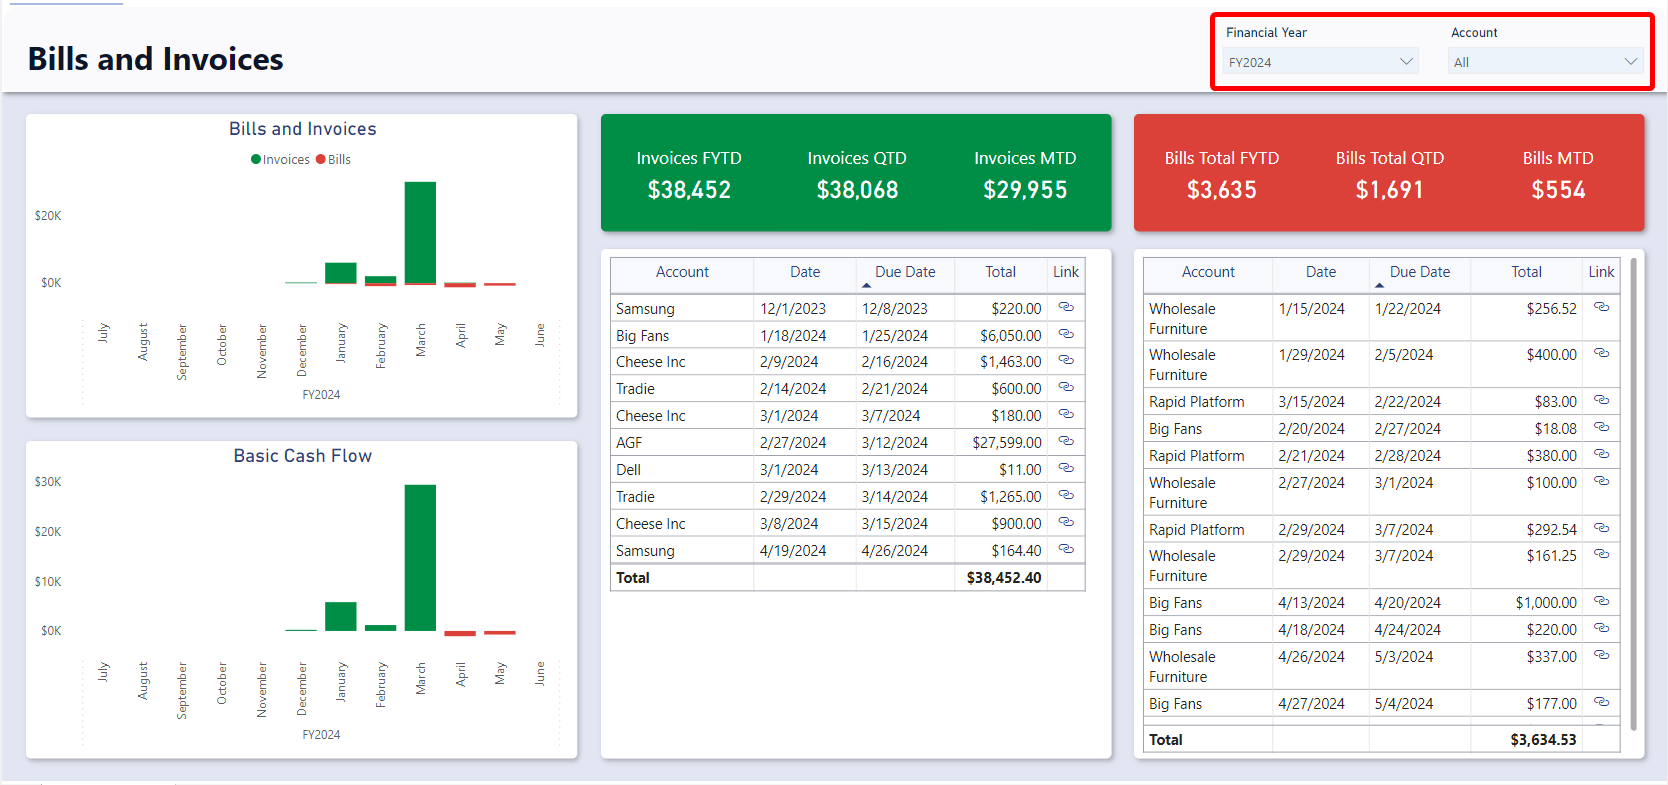1668x785 pixels.
Task: Click the Basic Cash Flow chart title
Action: [303, 456]
